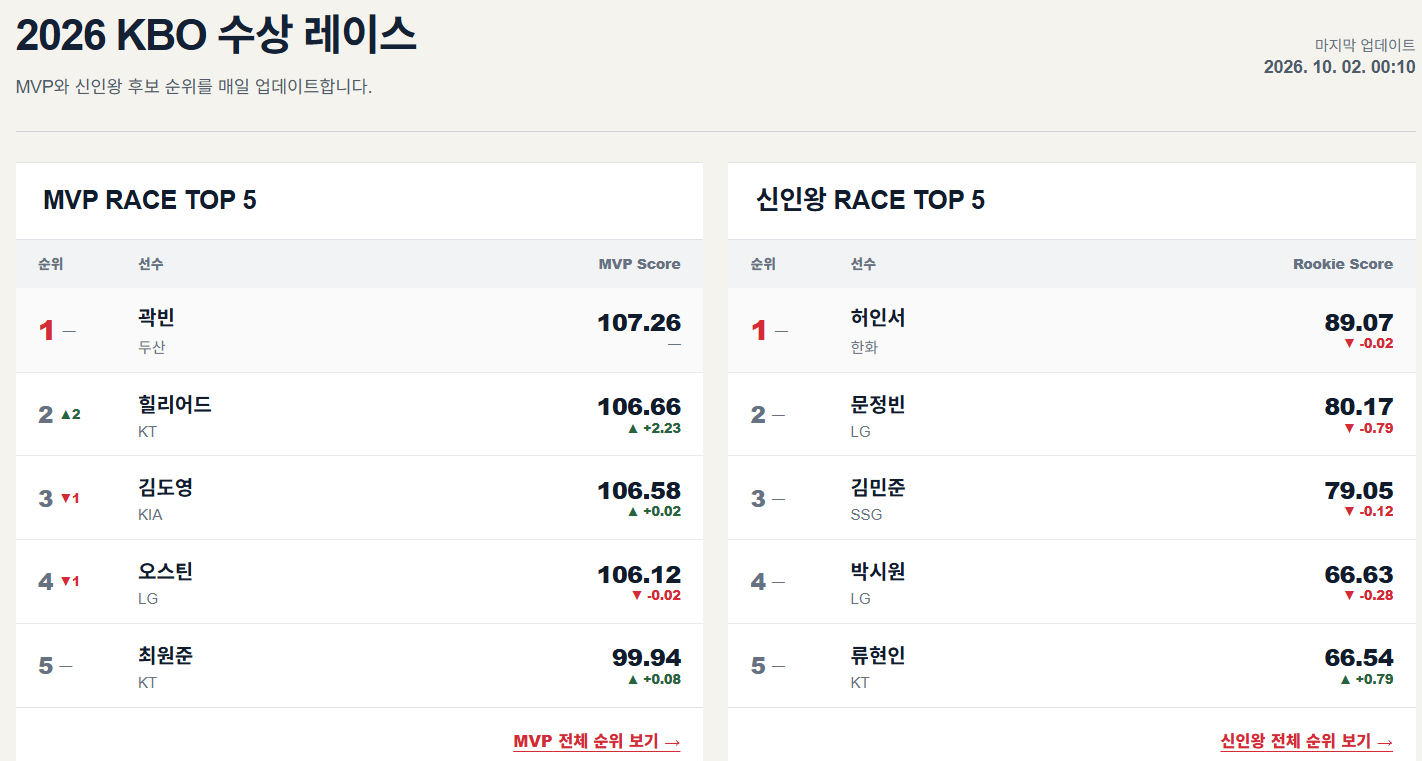Open the 신인왕 전체 순위 보기 link

pyautogui.click(x=1307, y=742)
